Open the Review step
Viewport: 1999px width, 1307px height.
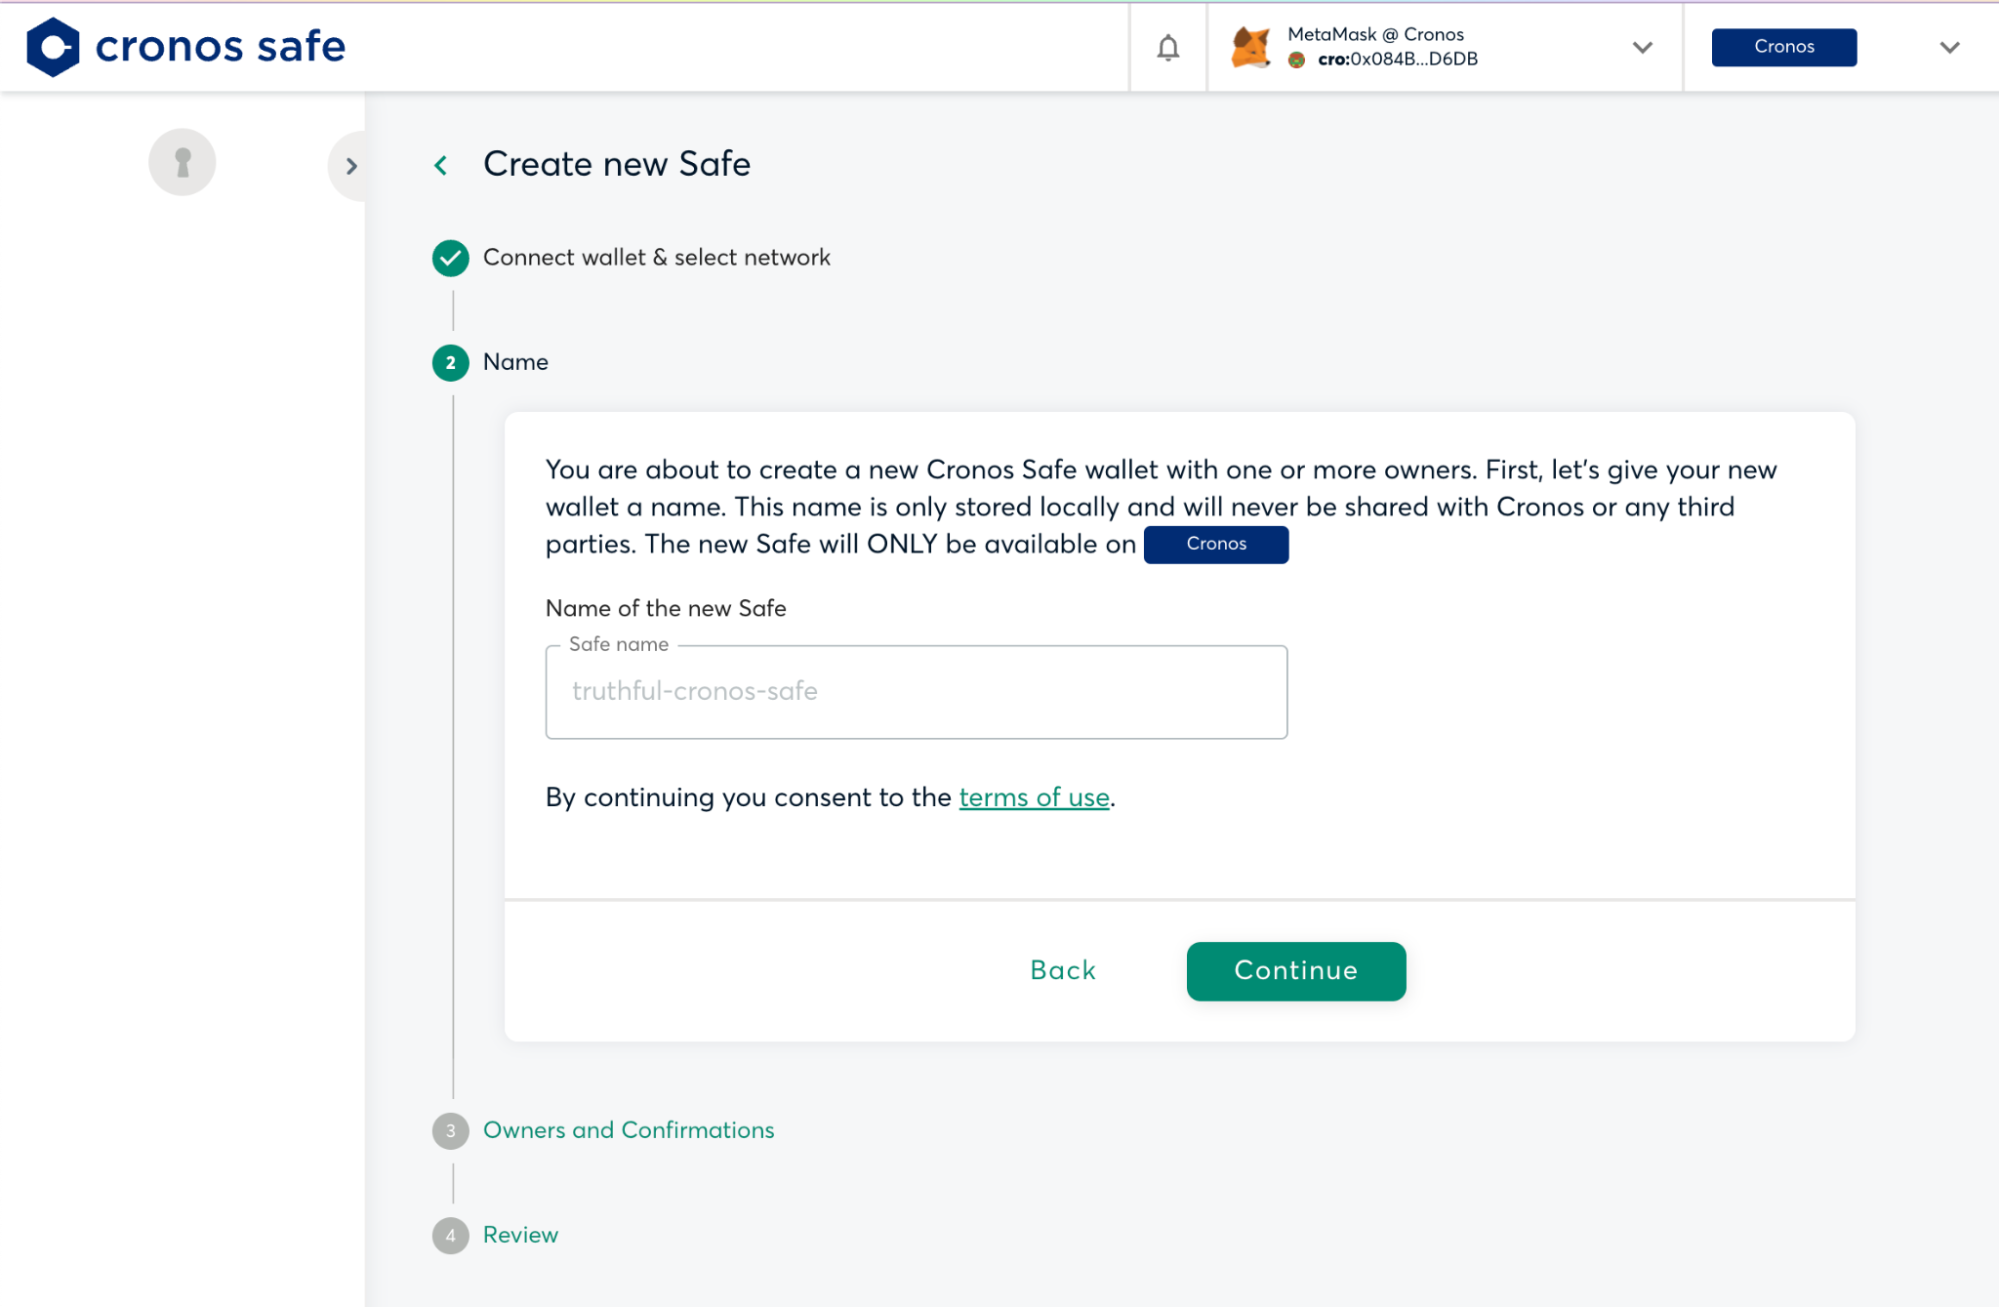point(520,1235)
